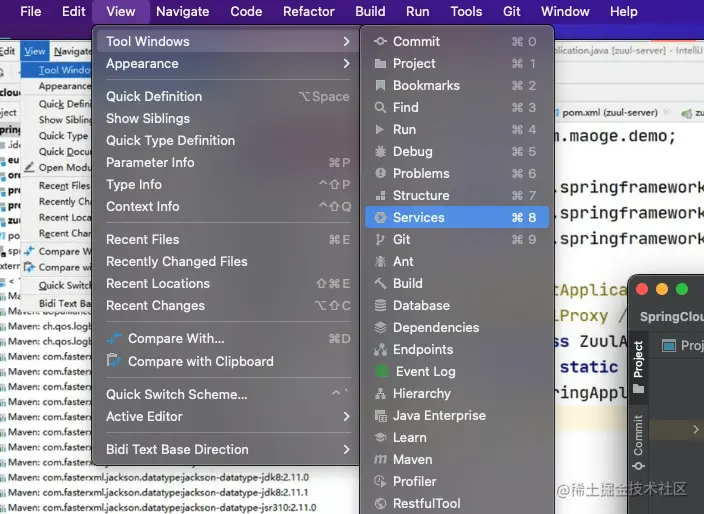Click the Maven m icon
The image size is (704, 514).
click(x=380, y=459)
